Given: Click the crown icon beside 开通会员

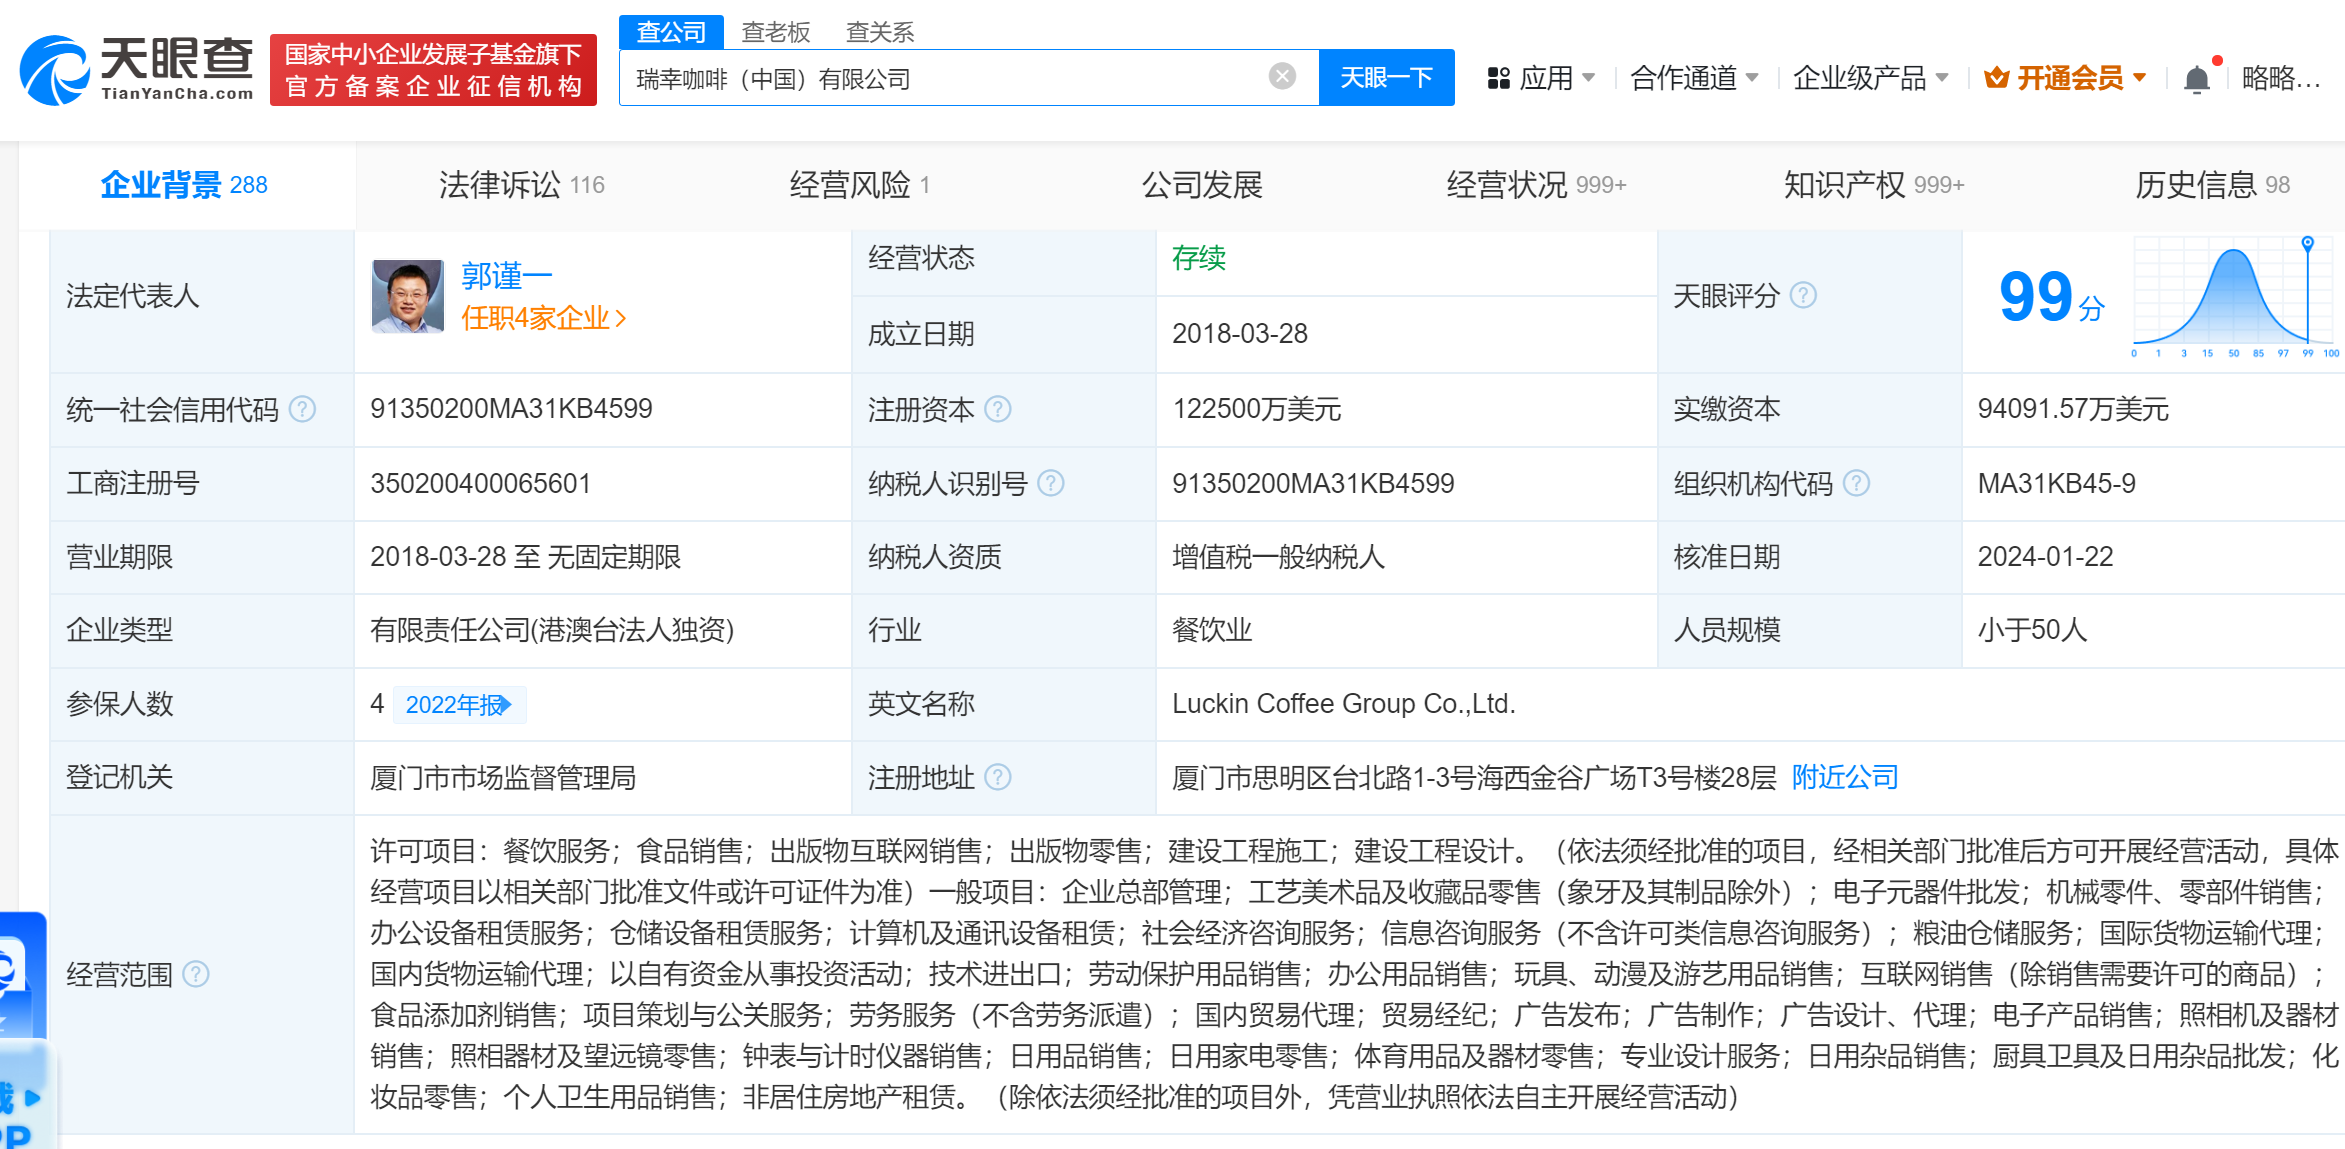Looking at the screenshot, I should (1996, 78).
